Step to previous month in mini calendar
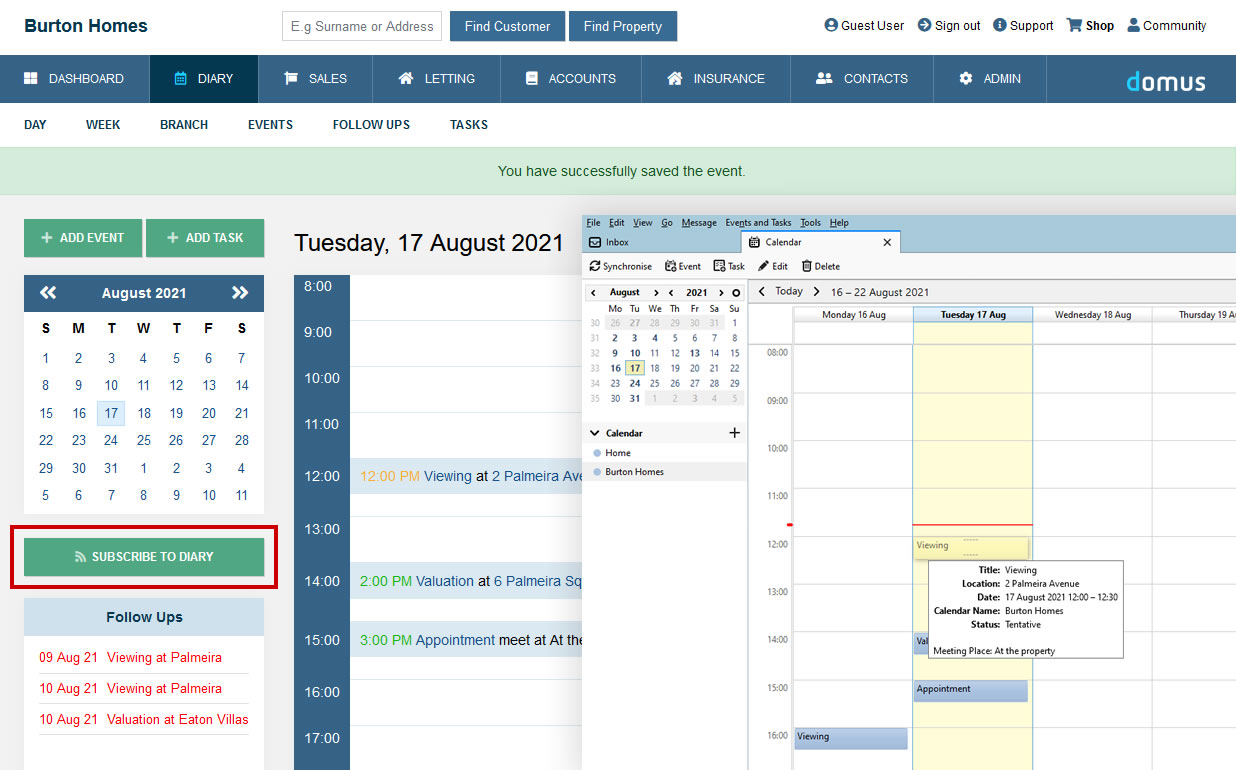This screenshot has width=1236, height=770. 593,293
